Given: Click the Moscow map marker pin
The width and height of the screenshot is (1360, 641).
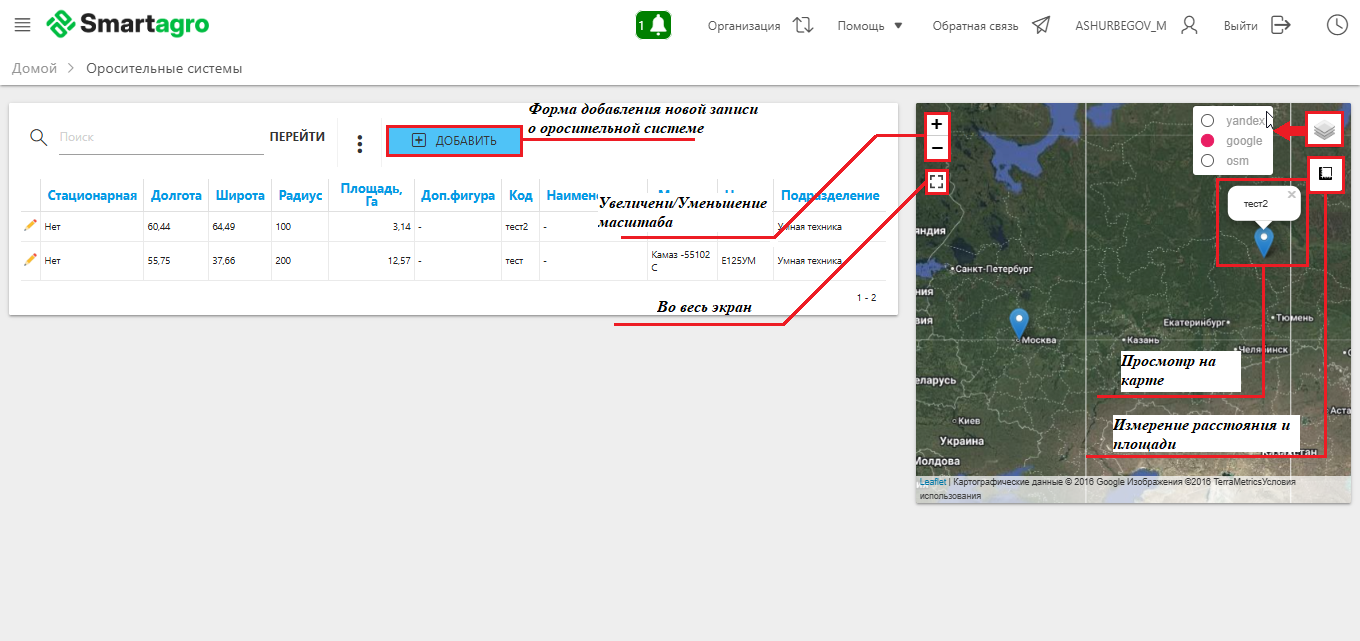Looking at the screenshot, I should (x=1018, y=322).
